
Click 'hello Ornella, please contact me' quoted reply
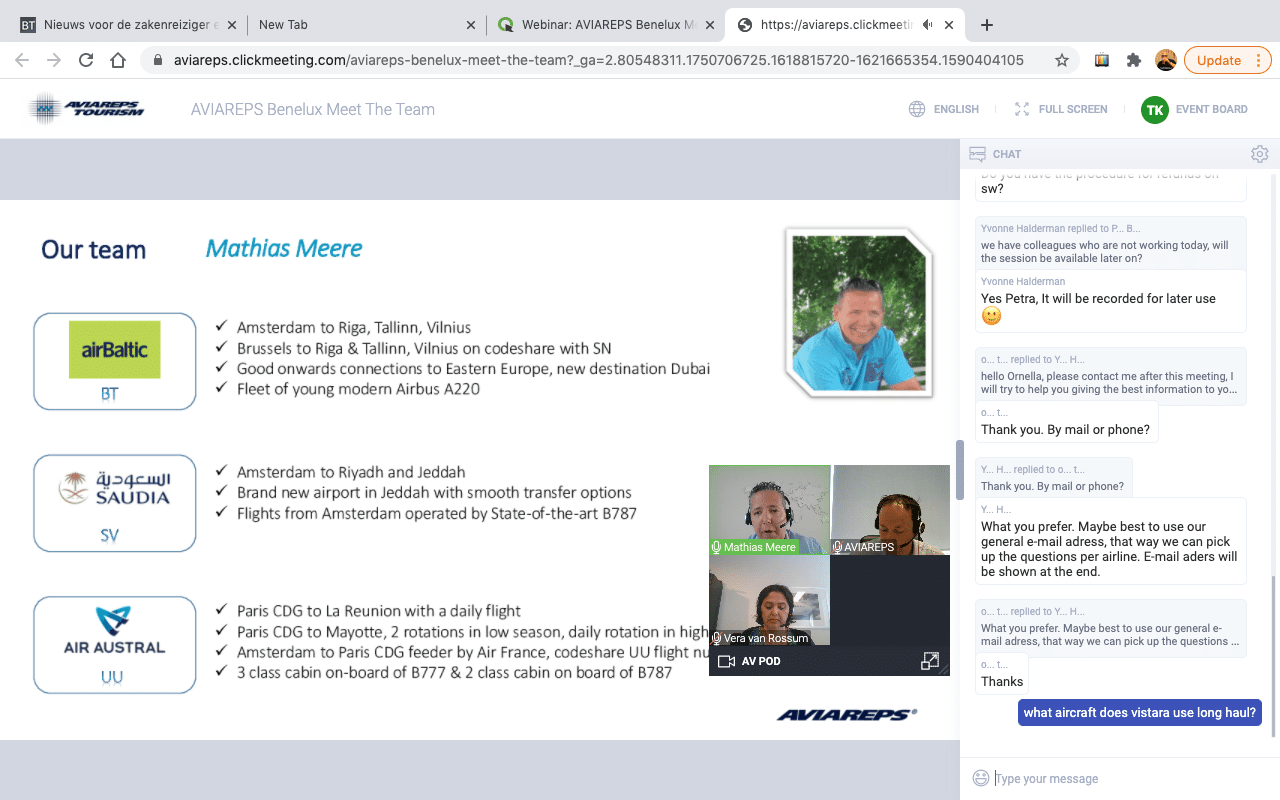[x=1108, y=382]
